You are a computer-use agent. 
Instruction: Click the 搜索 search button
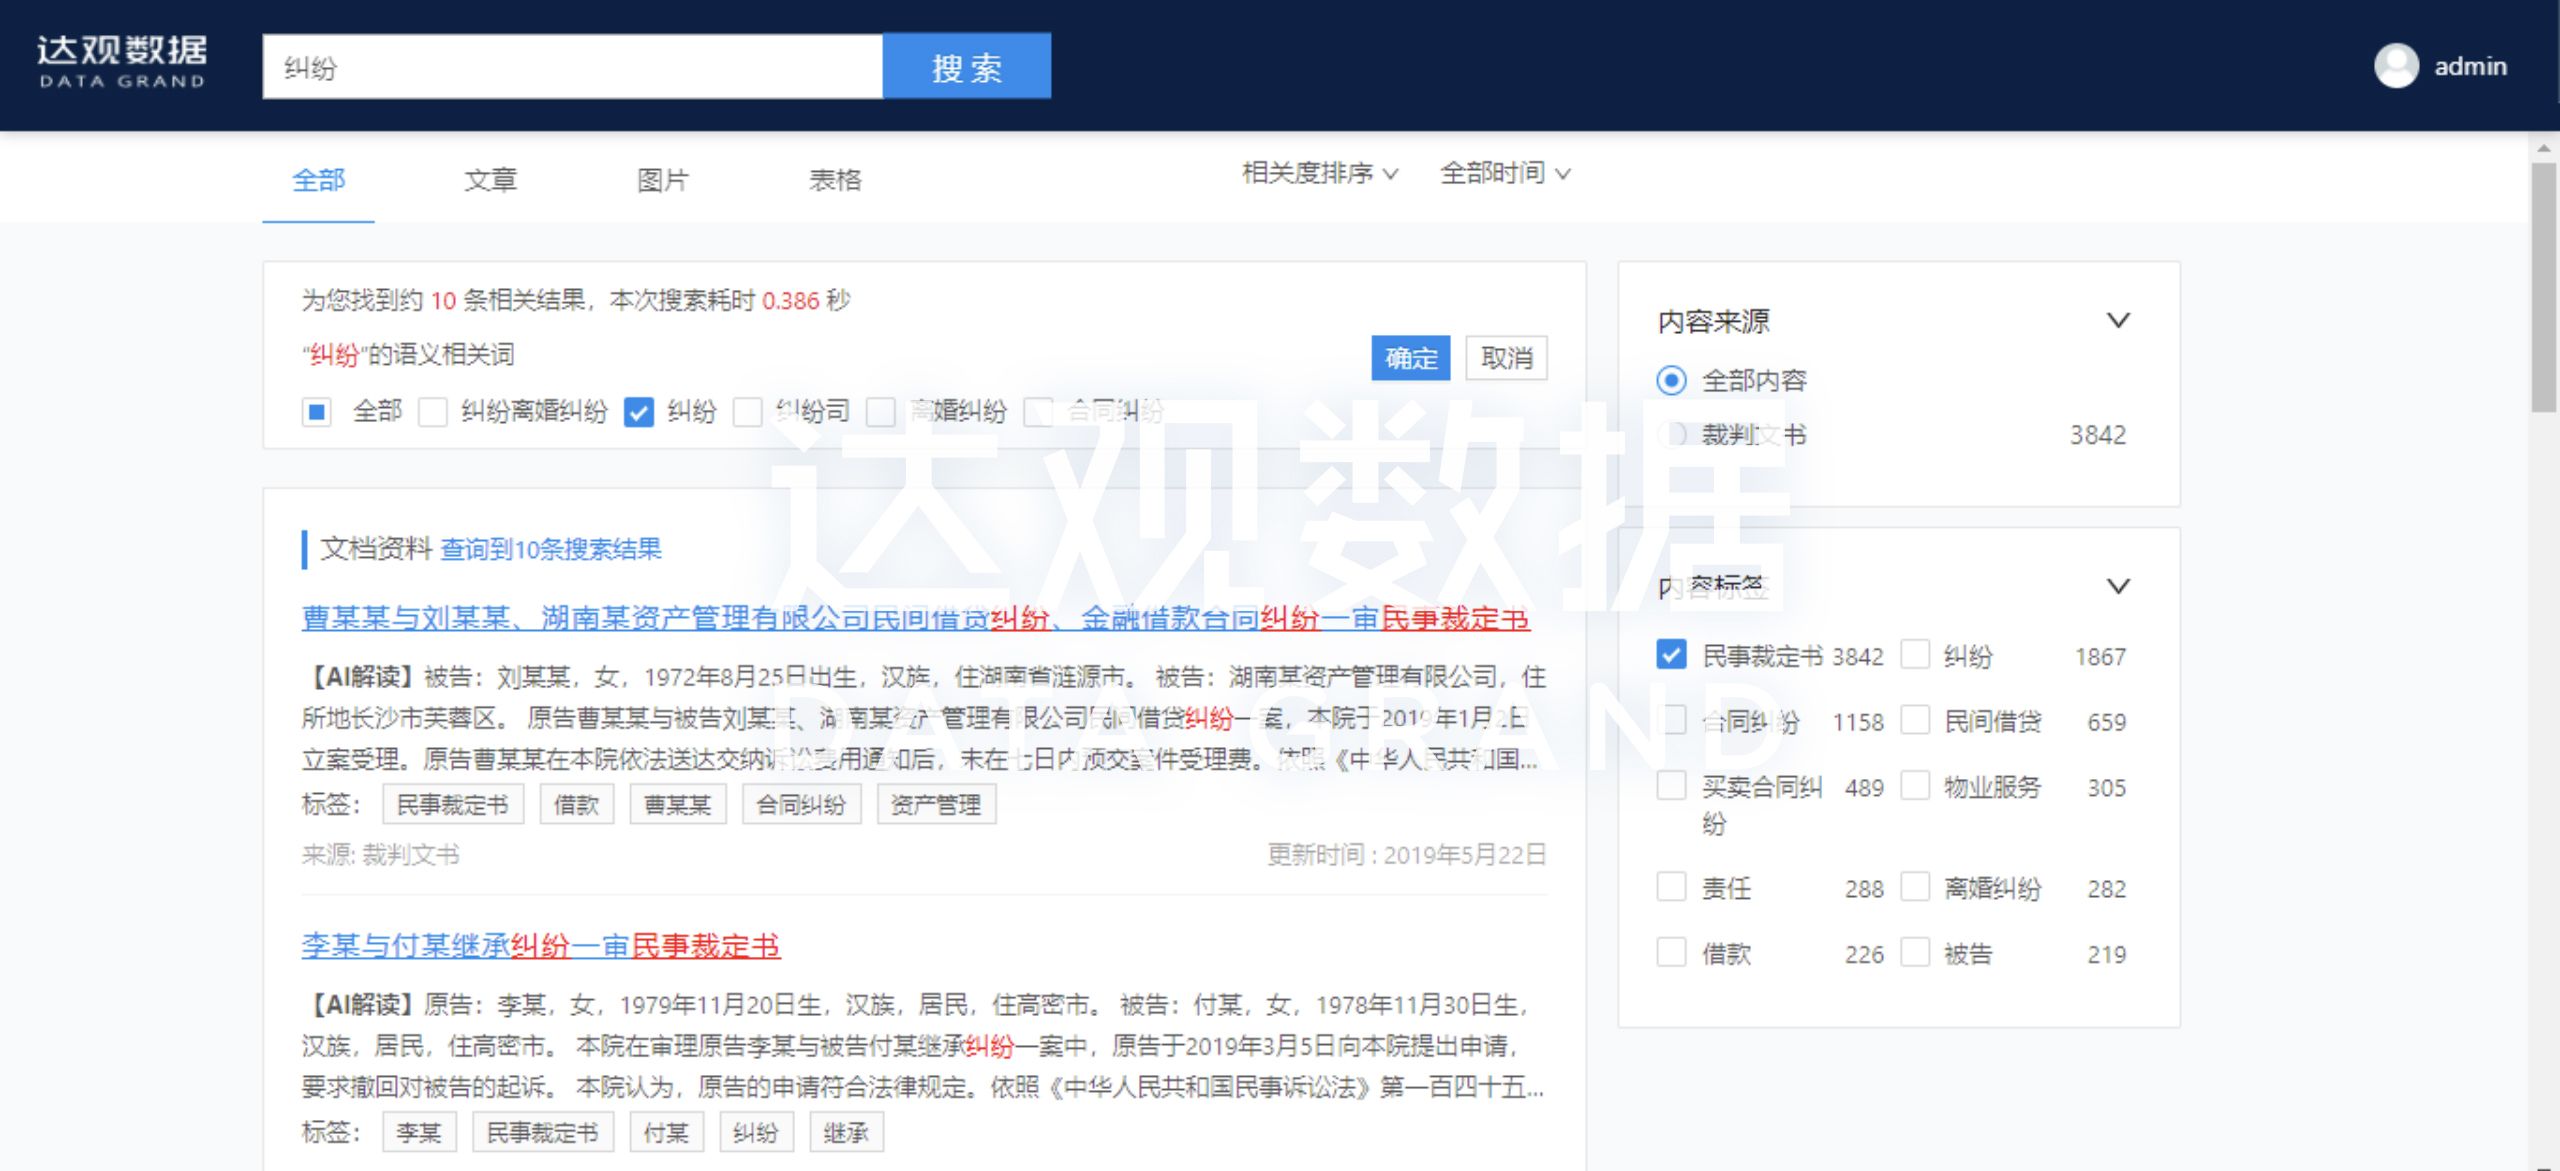point(967,66)
